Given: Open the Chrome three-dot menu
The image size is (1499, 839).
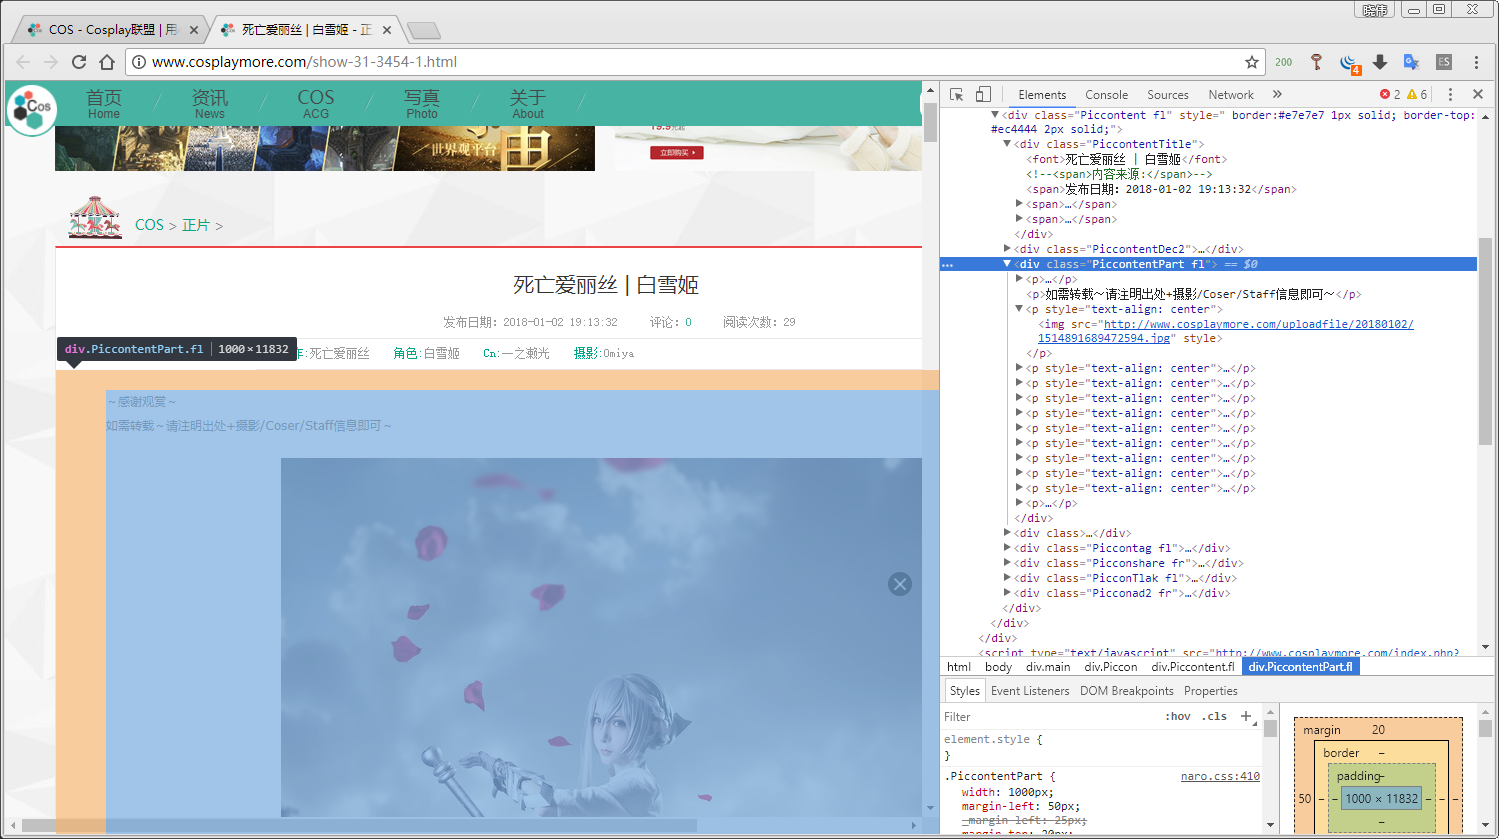Looking at the screenshot, I should click(x=1476, y=62).
